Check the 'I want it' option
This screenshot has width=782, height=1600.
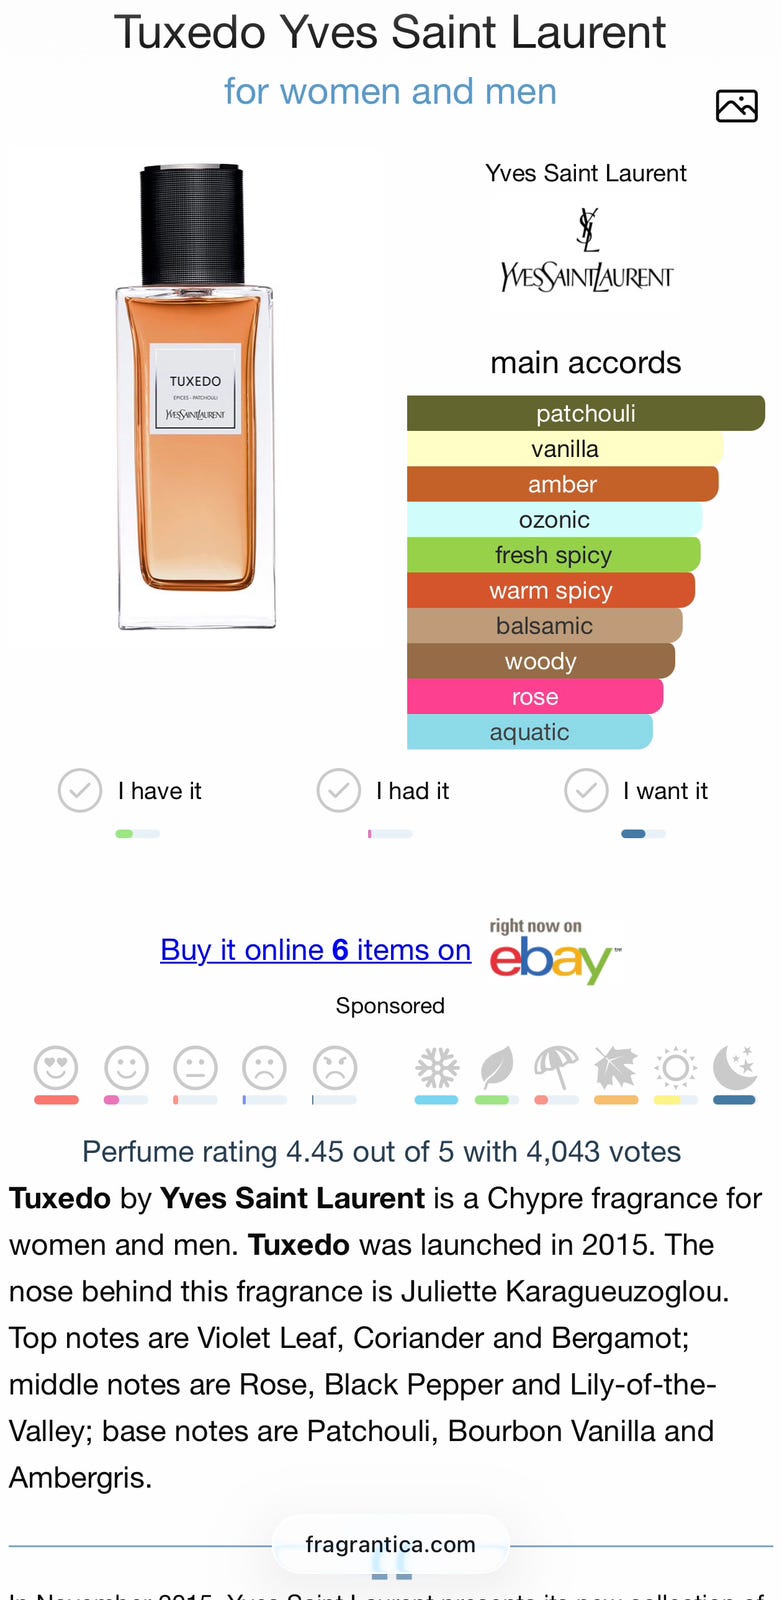[x=587, y=791]
